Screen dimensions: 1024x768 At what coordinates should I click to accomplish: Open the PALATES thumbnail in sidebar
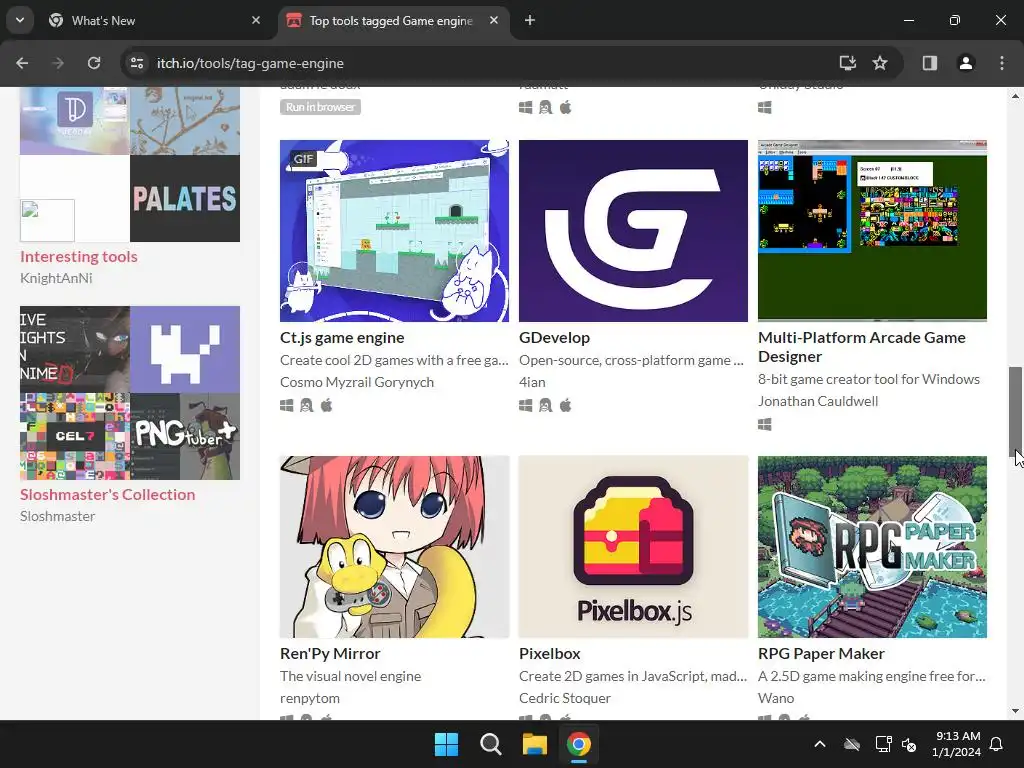pos(185,199)
